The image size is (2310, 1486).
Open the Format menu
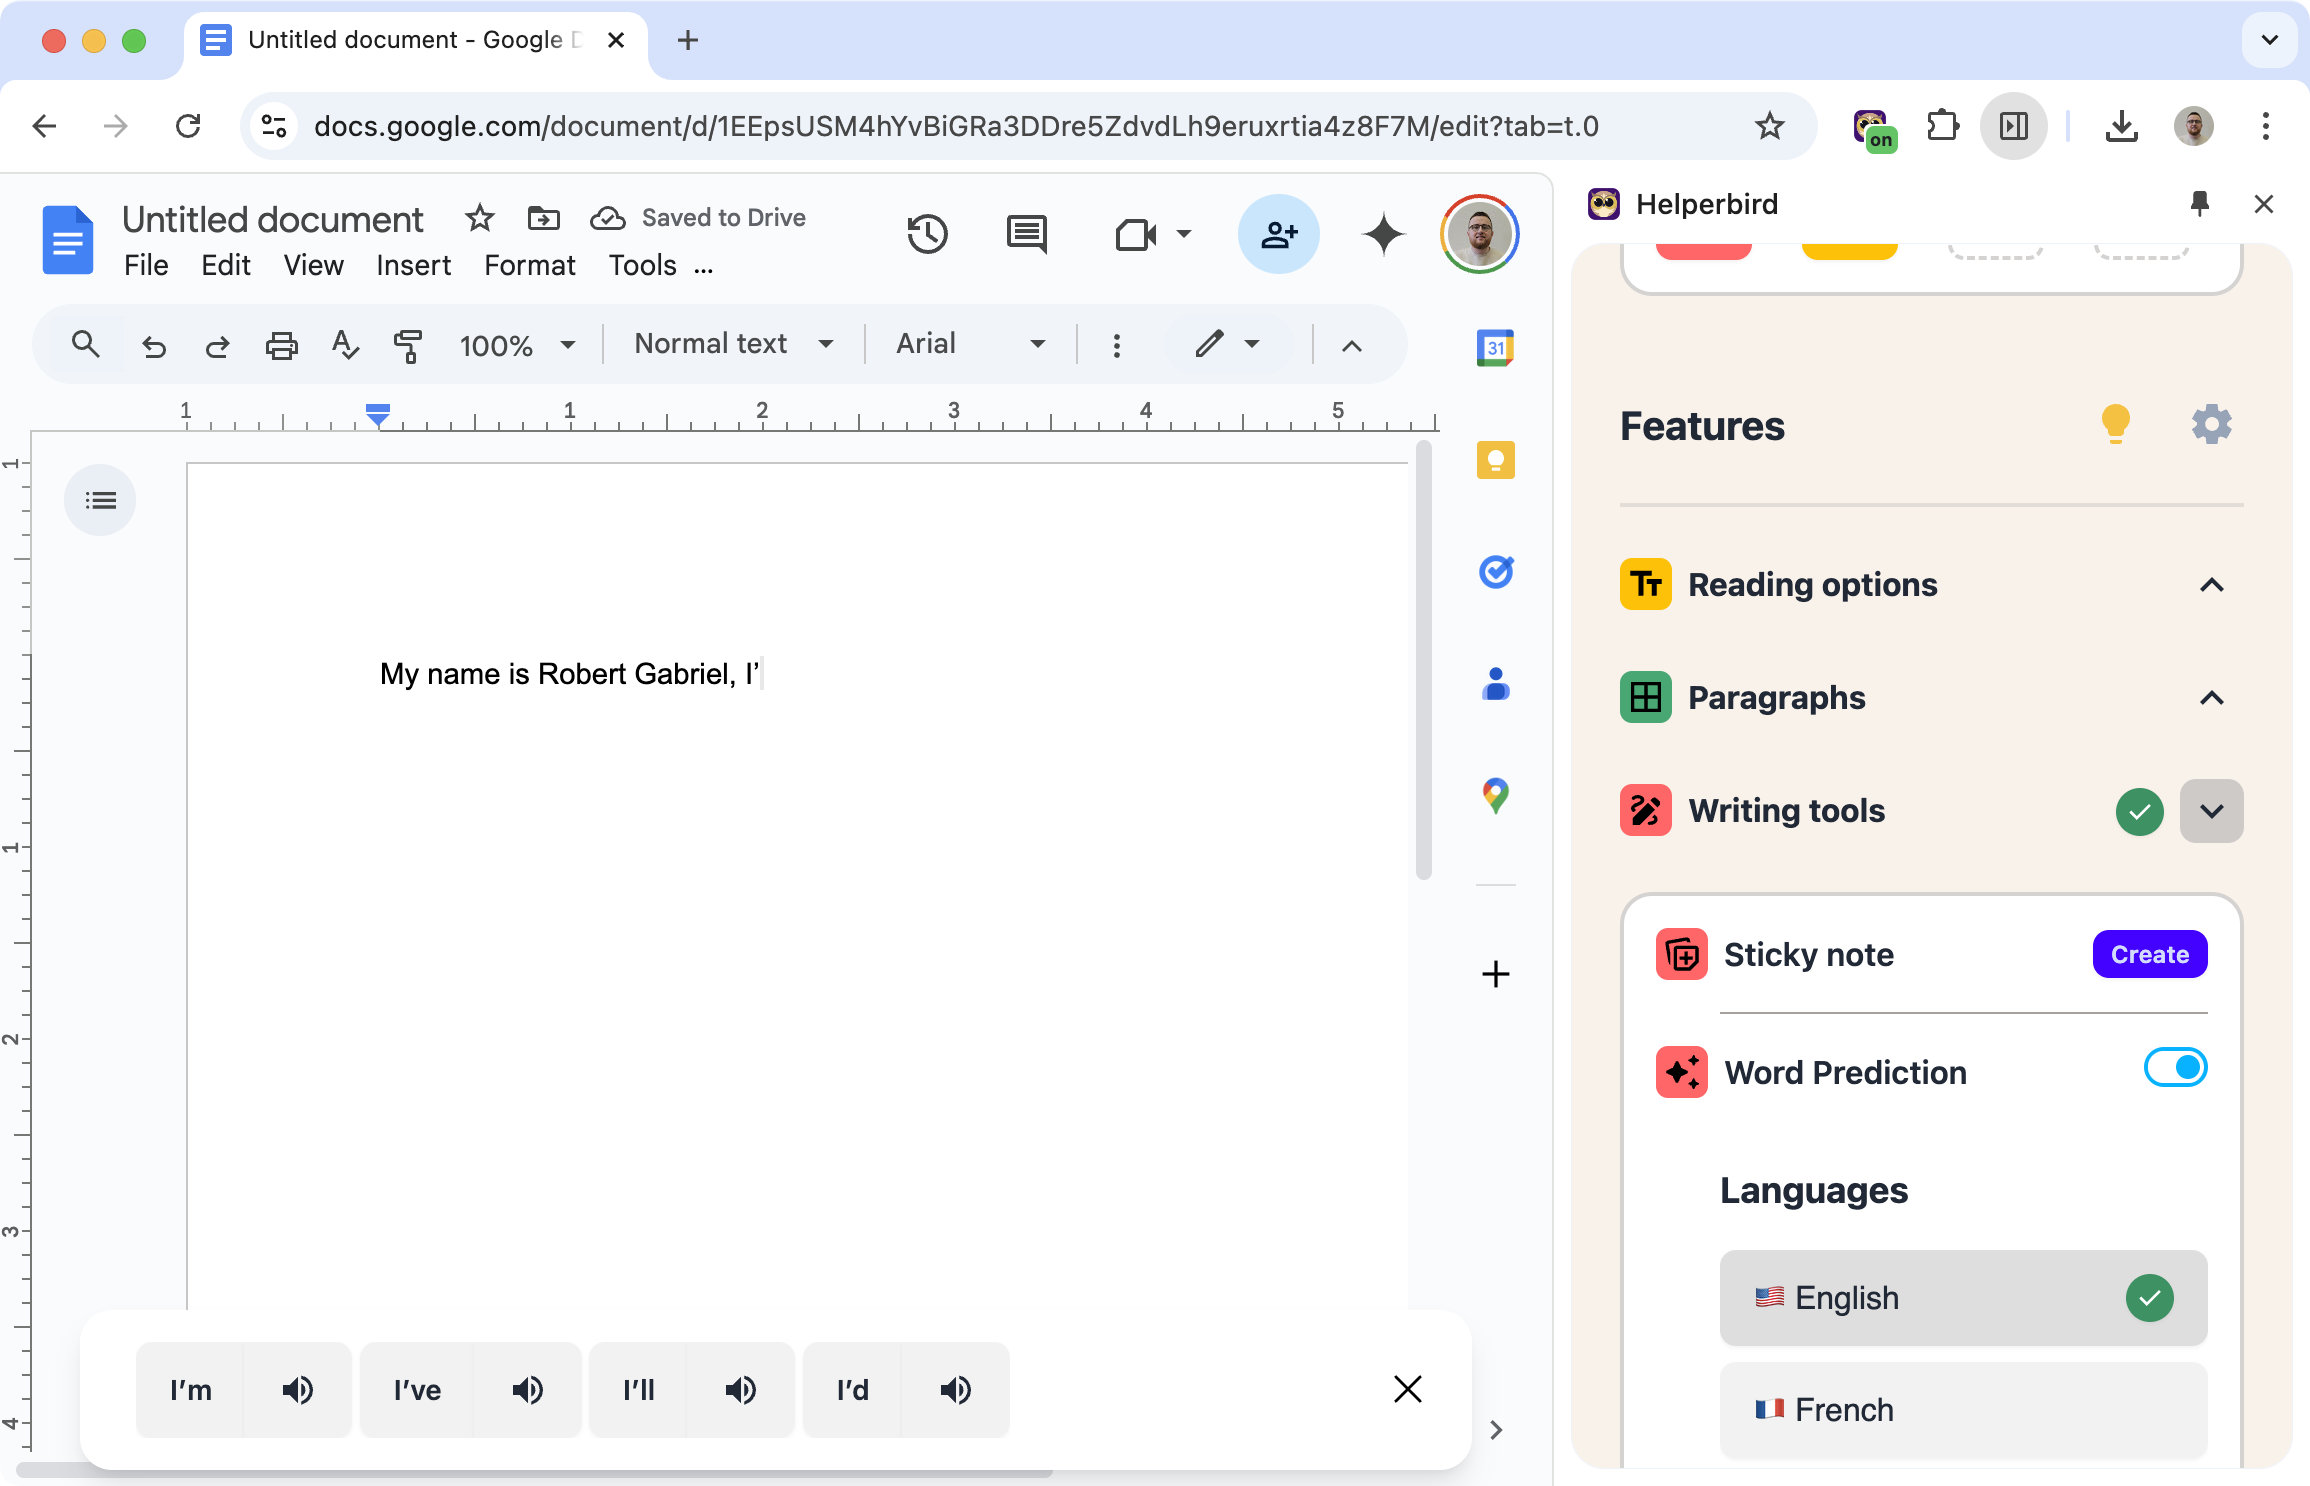click(x=529, y=264)
